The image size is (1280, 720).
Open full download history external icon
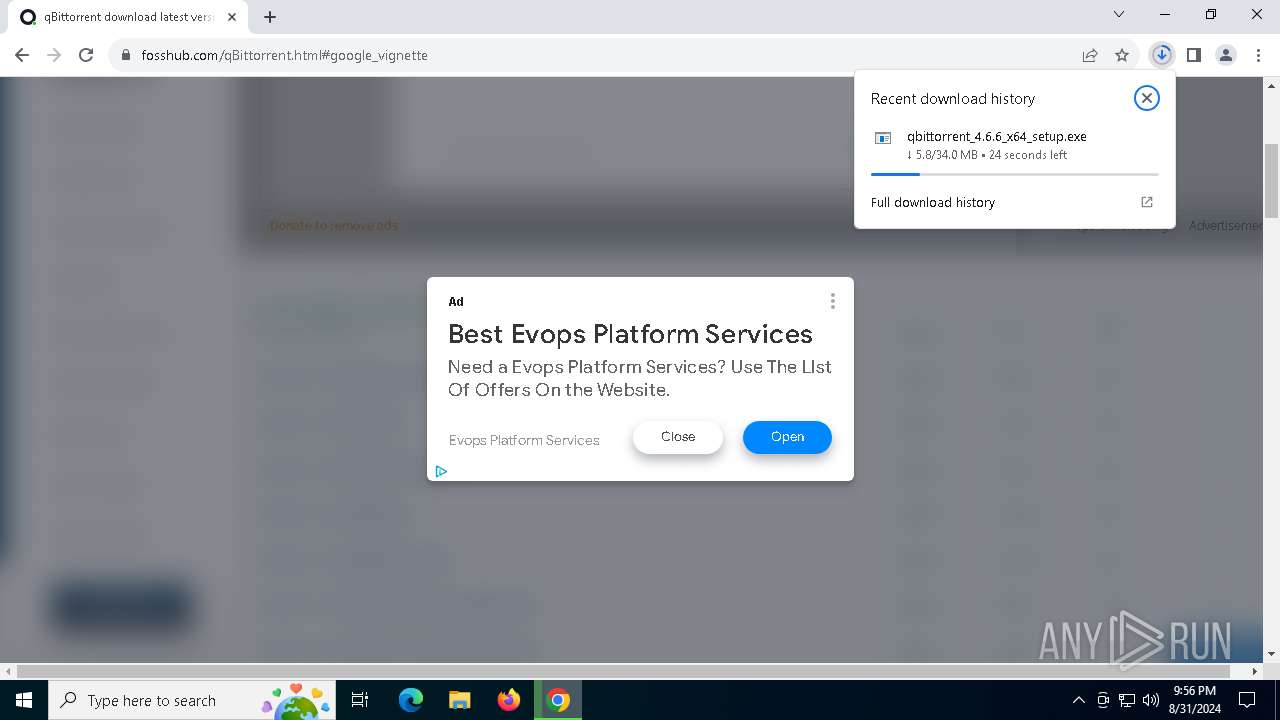pos(1147,202)
